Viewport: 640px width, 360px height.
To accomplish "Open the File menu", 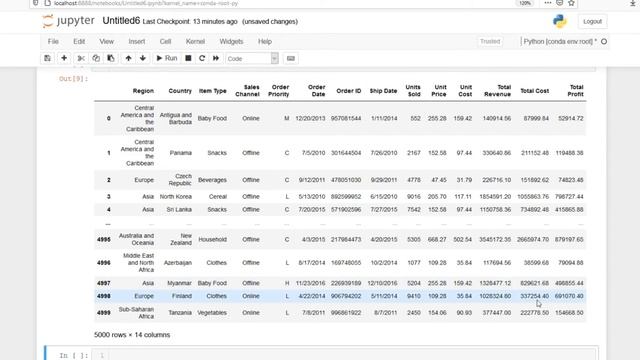I will tap(53, 42).
